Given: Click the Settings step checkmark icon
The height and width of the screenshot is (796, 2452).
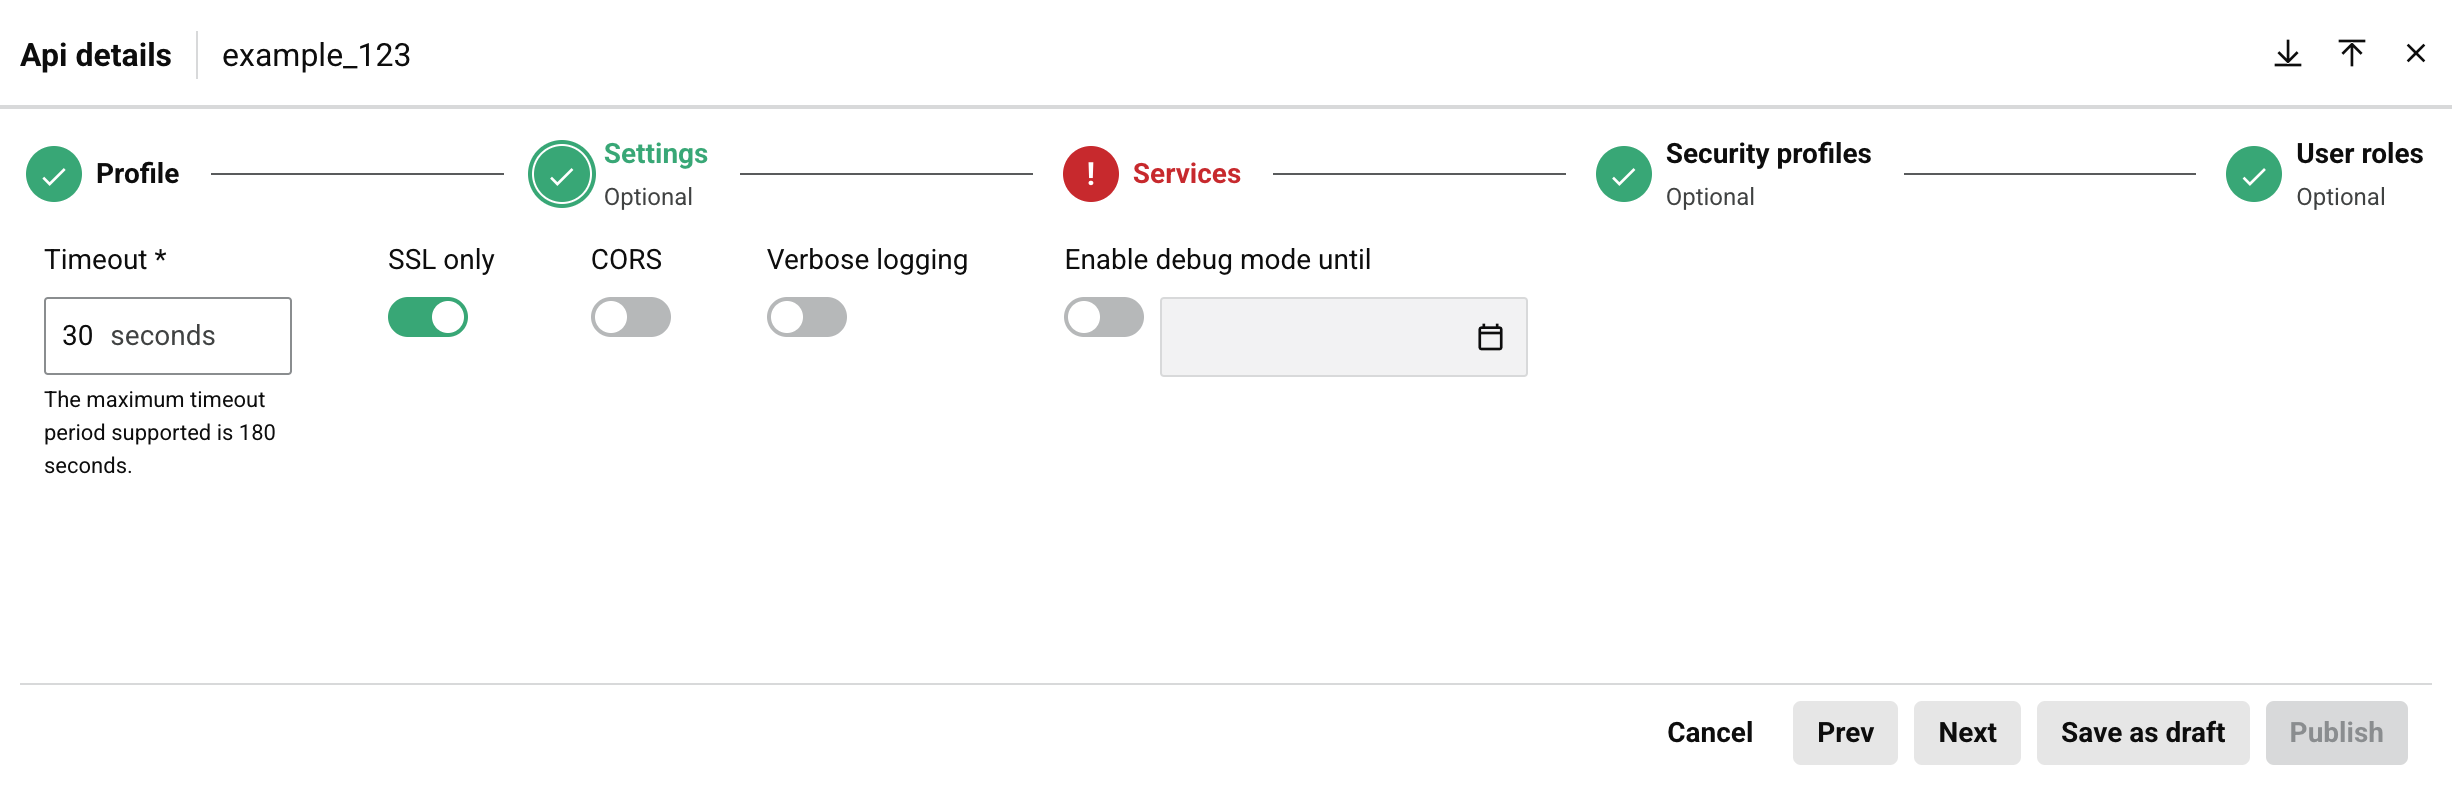Looking at the screenshot, I should click(x=562, y=174).
